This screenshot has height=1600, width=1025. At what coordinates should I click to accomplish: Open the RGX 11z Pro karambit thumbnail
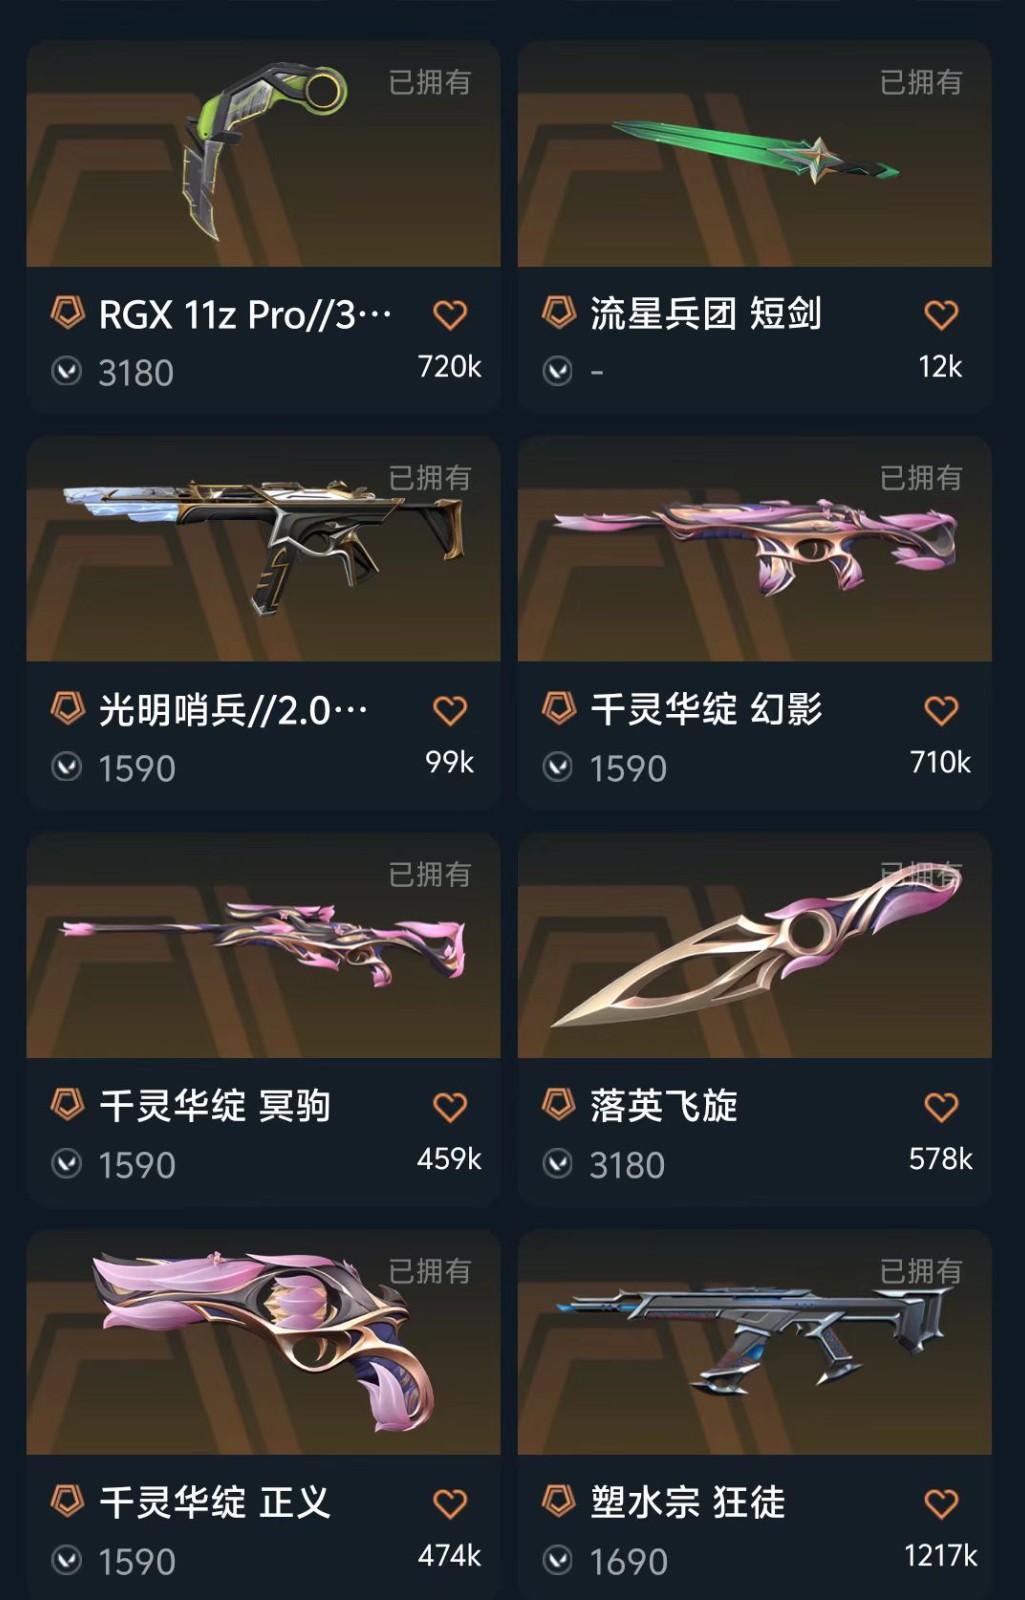[264, 154]
